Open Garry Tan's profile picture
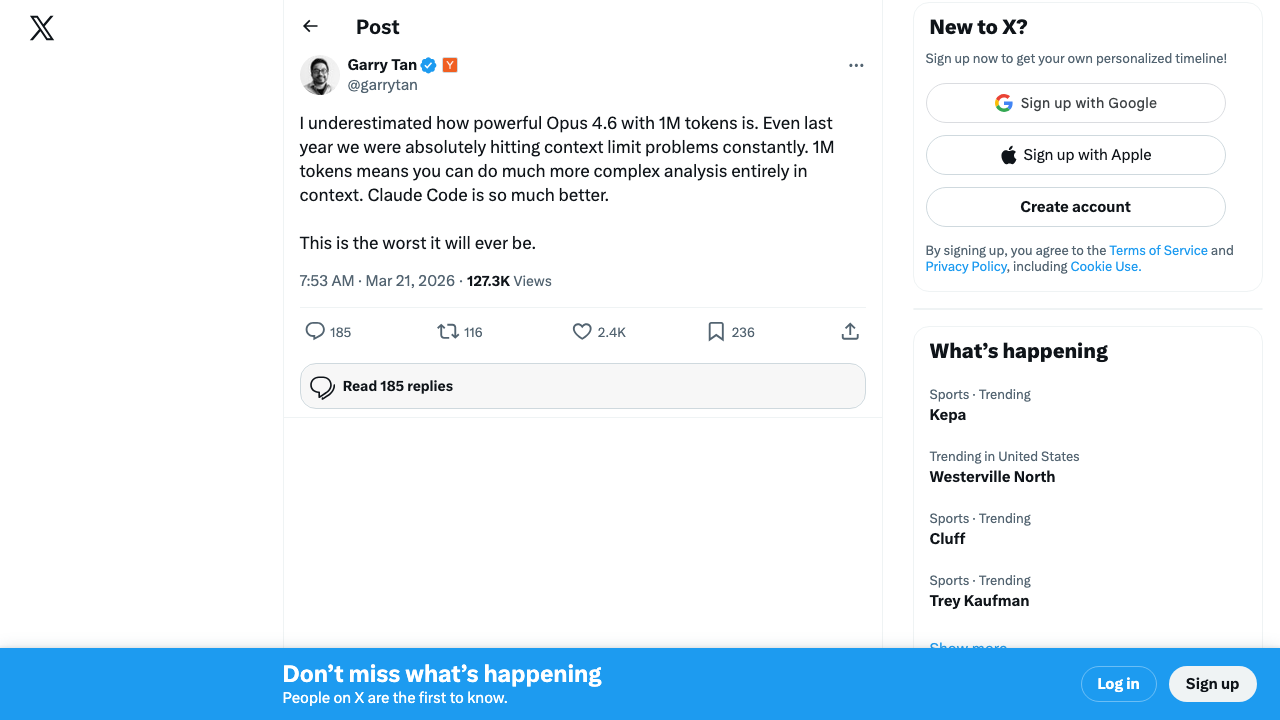This screenshot has height=720, width=1280. (x=320, y=75)
